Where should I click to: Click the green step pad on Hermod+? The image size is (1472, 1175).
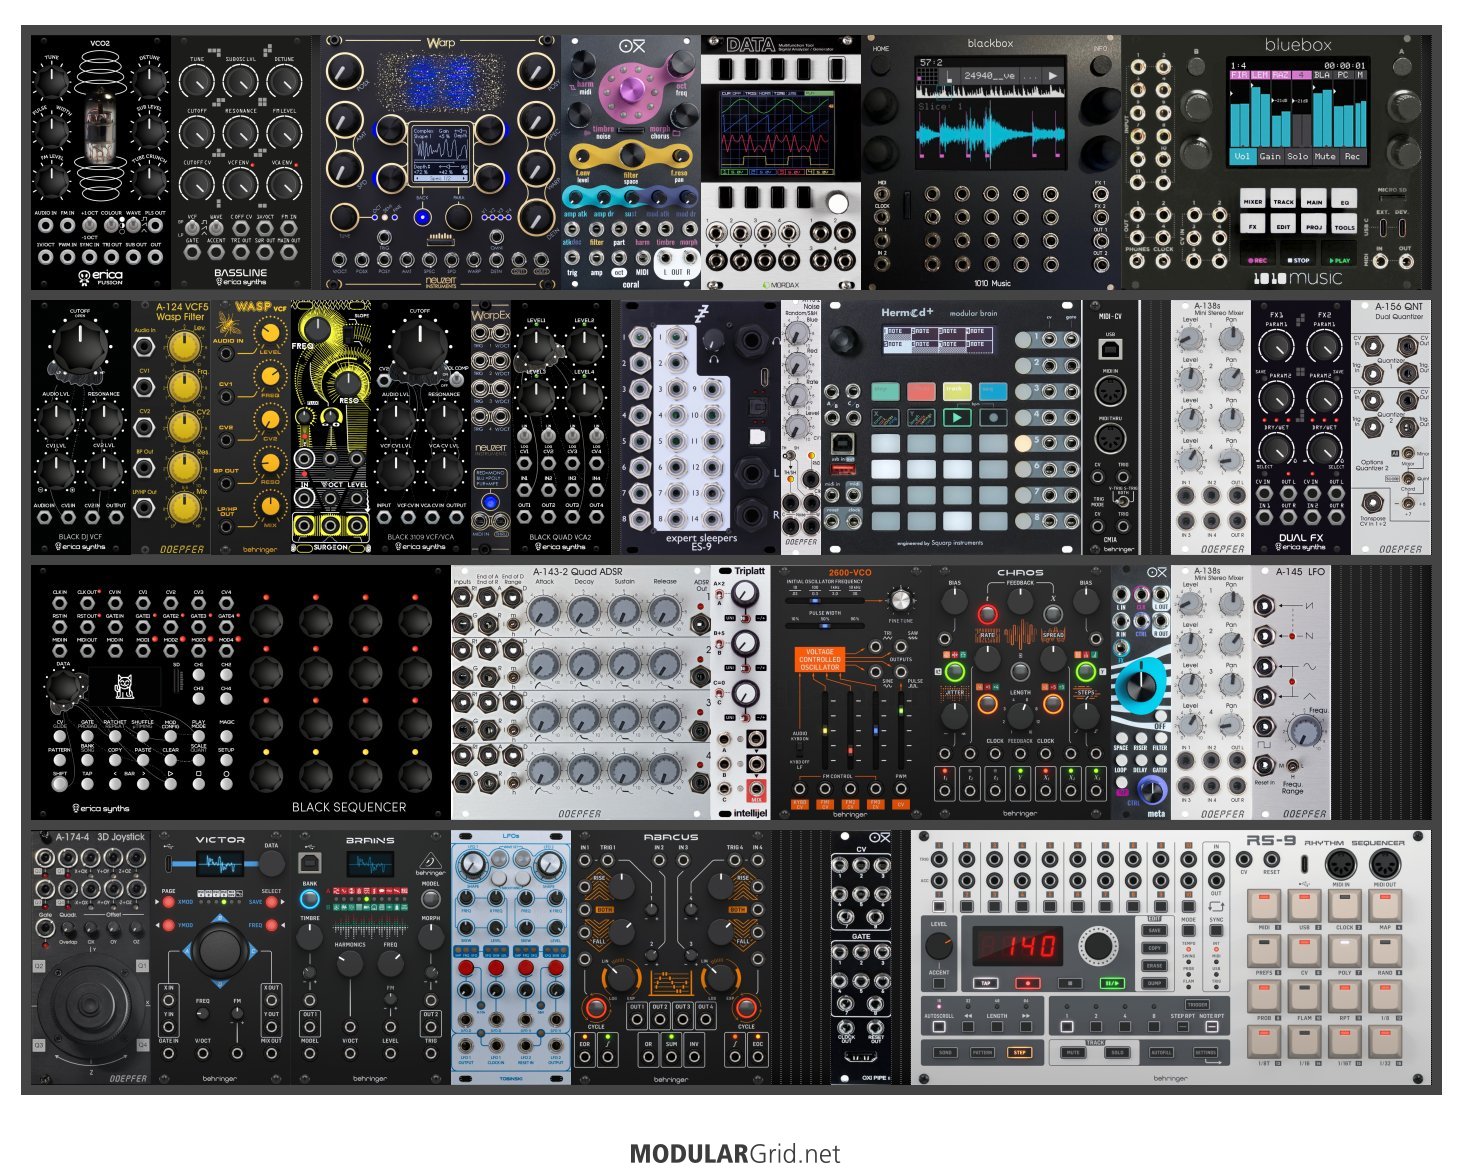point(885,391)
